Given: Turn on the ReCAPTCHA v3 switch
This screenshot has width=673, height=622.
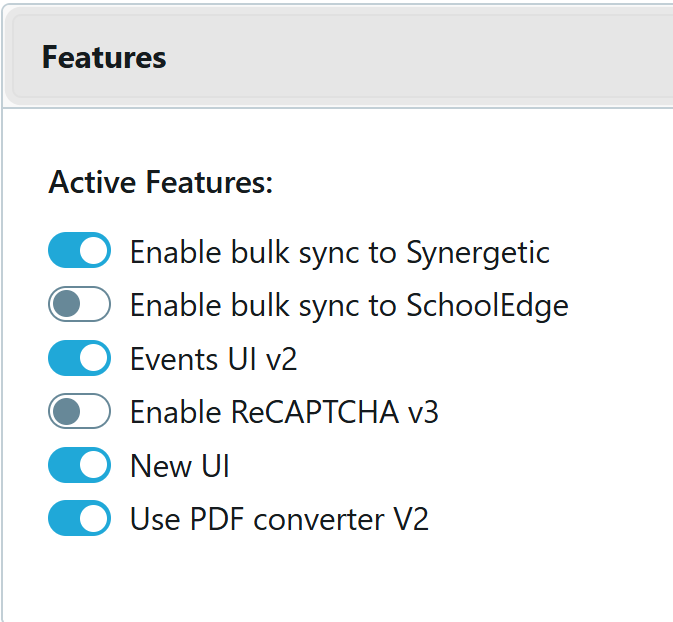Looking at the screenshot, I should (79, 412).
